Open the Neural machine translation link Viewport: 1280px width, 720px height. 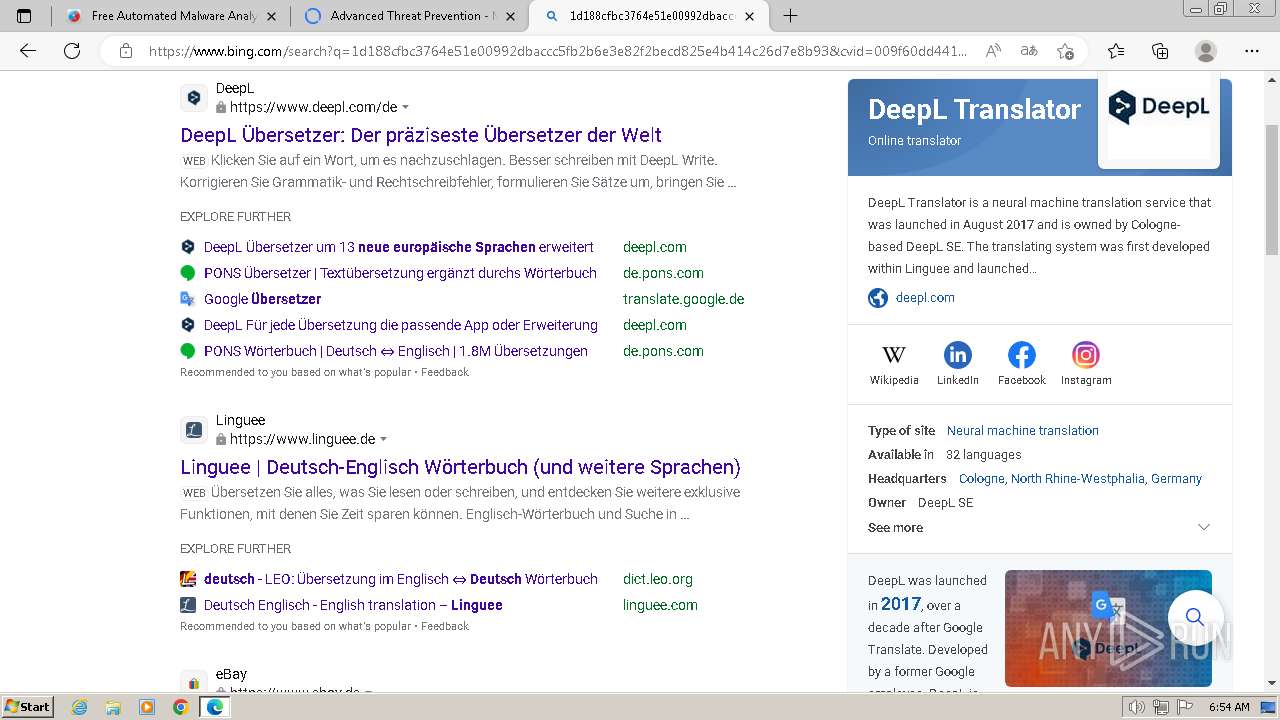click(1023, 431)
